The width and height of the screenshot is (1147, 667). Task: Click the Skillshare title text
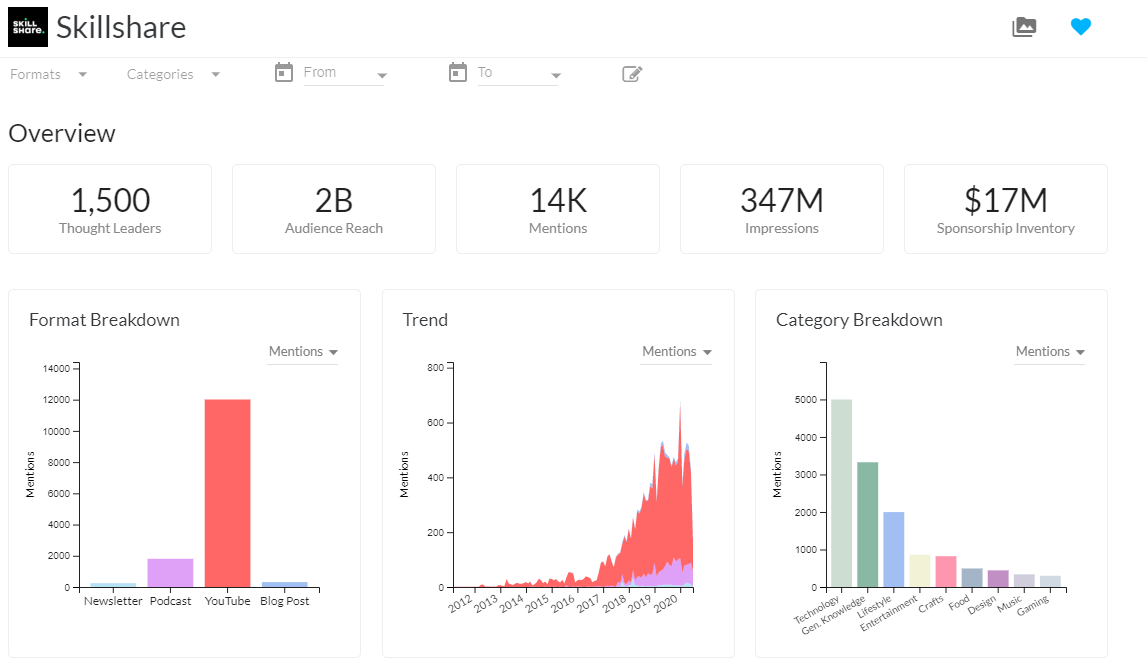[121, 28]
